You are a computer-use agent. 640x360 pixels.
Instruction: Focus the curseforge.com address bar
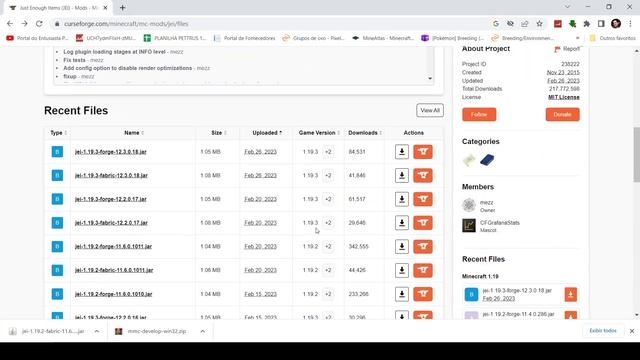pos(269,24)
